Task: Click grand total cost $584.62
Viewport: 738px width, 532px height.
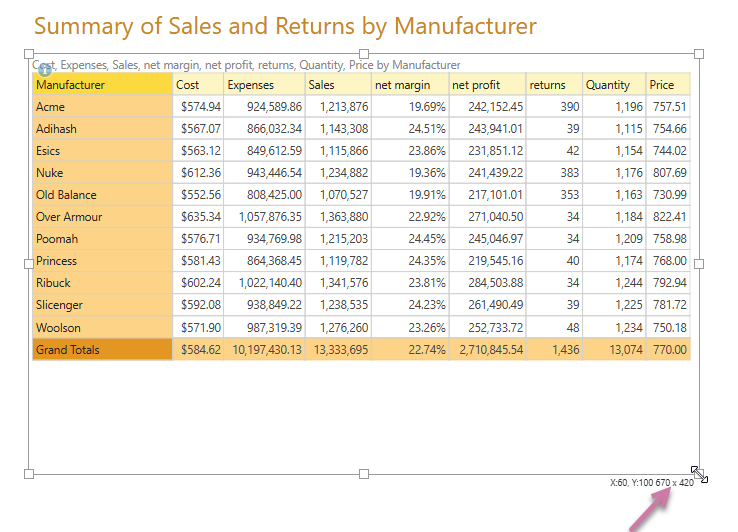Action: click(x=201, y=350)
